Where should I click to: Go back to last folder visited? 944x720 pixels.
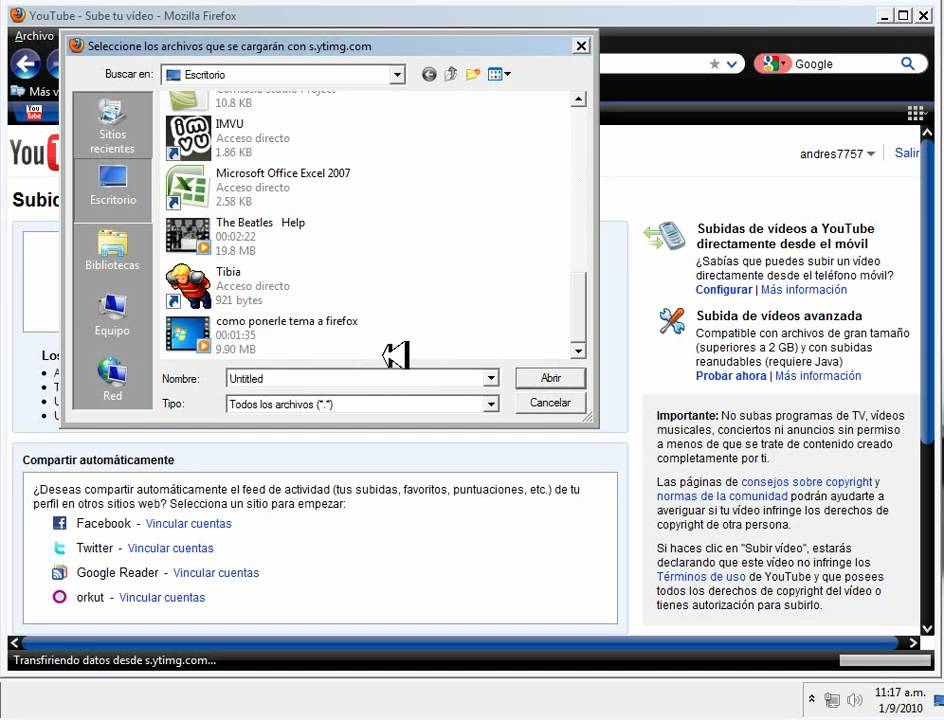point(429,75)
